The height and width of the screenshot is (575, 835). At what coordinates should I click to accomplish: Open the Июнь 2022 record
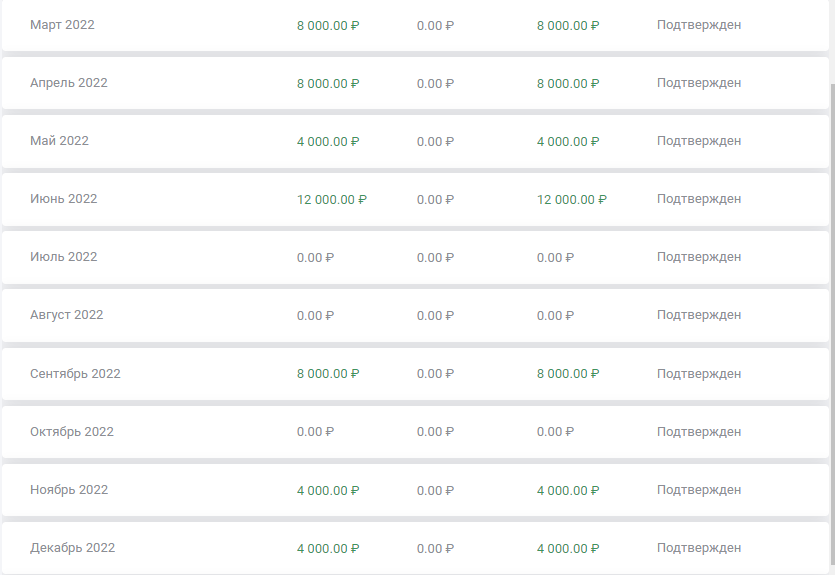tap(415, 199)
